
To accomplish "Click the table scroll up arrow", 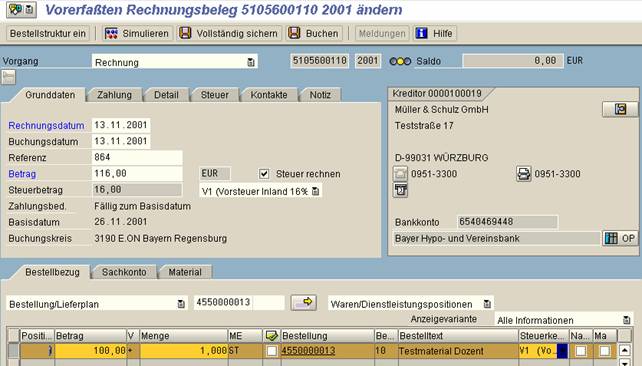I will click(624, 350).
